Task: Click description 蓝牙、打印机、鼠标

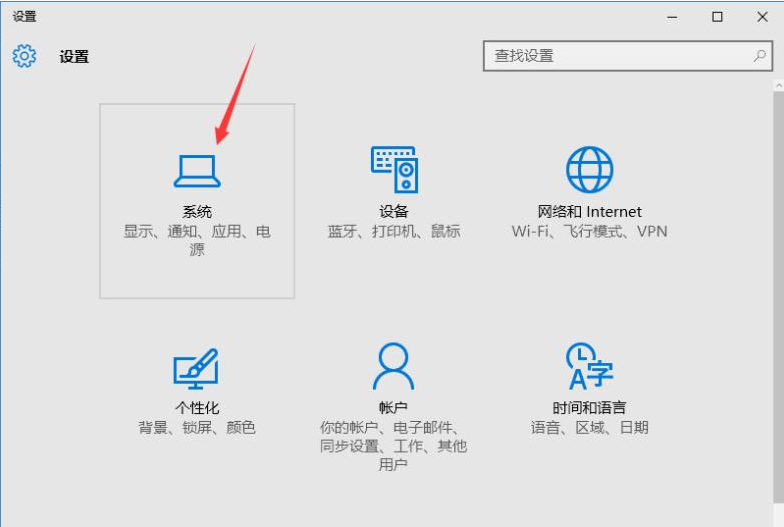Action: (x=394, y=231)
